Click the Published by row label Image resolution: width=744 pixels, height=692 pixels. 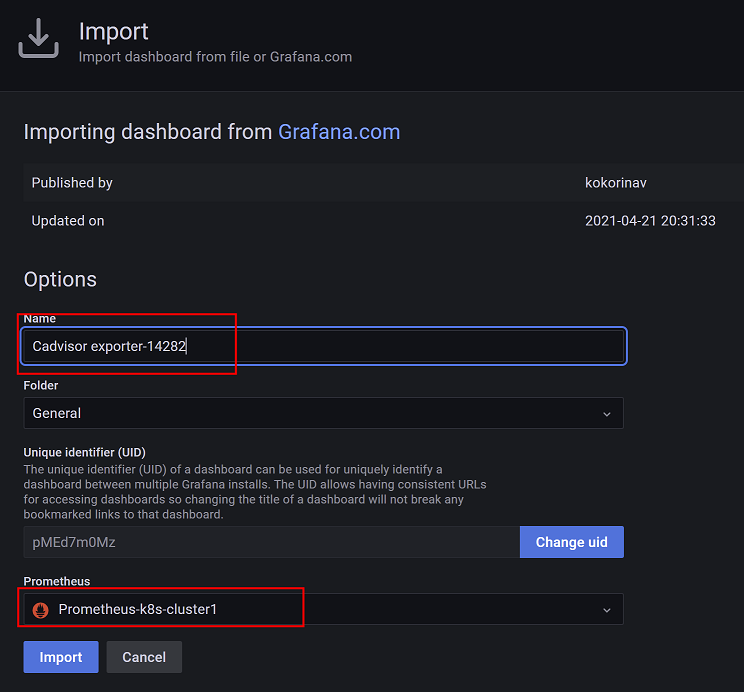(72, 183)
